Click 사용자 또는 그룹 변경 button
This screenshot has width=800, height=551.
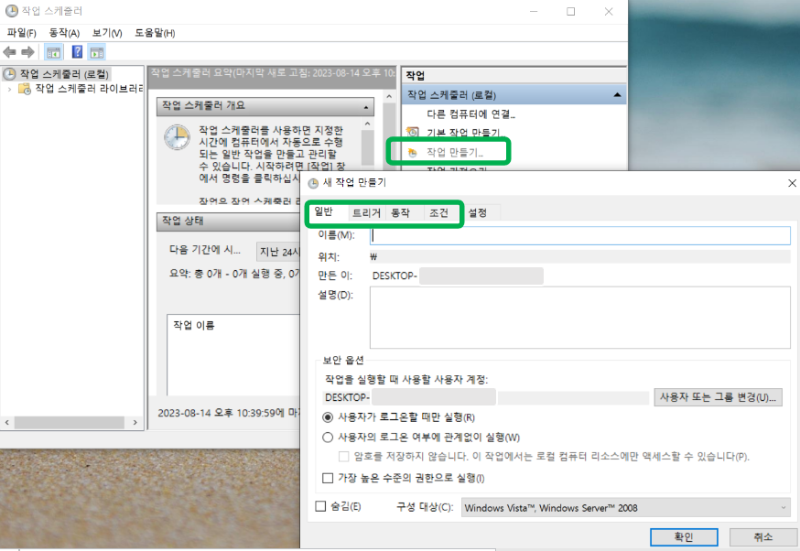718,397
